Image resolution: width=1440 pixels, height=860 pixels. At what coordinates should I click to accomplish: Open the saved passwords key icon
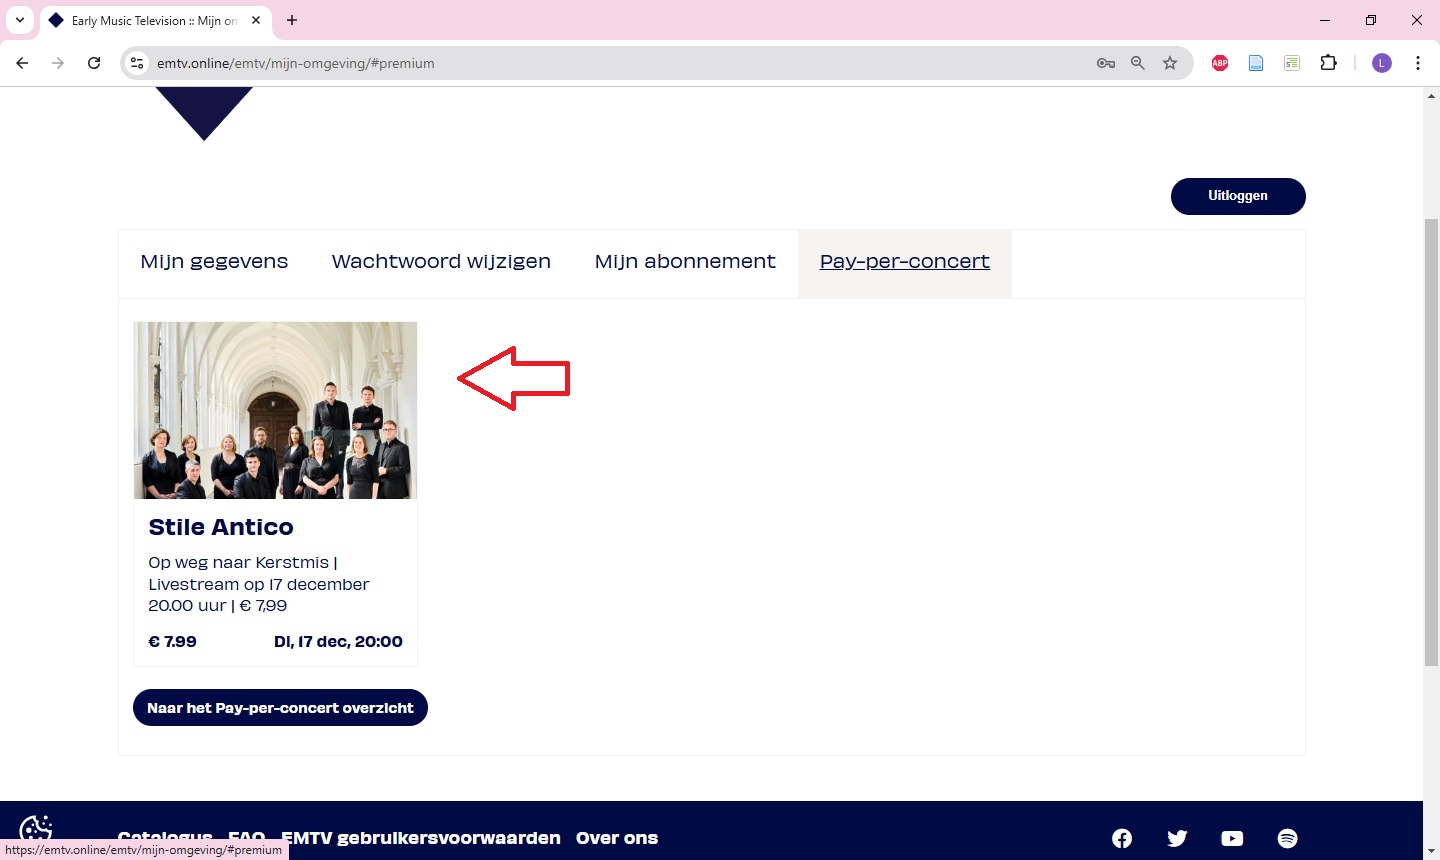(1105, 63)
